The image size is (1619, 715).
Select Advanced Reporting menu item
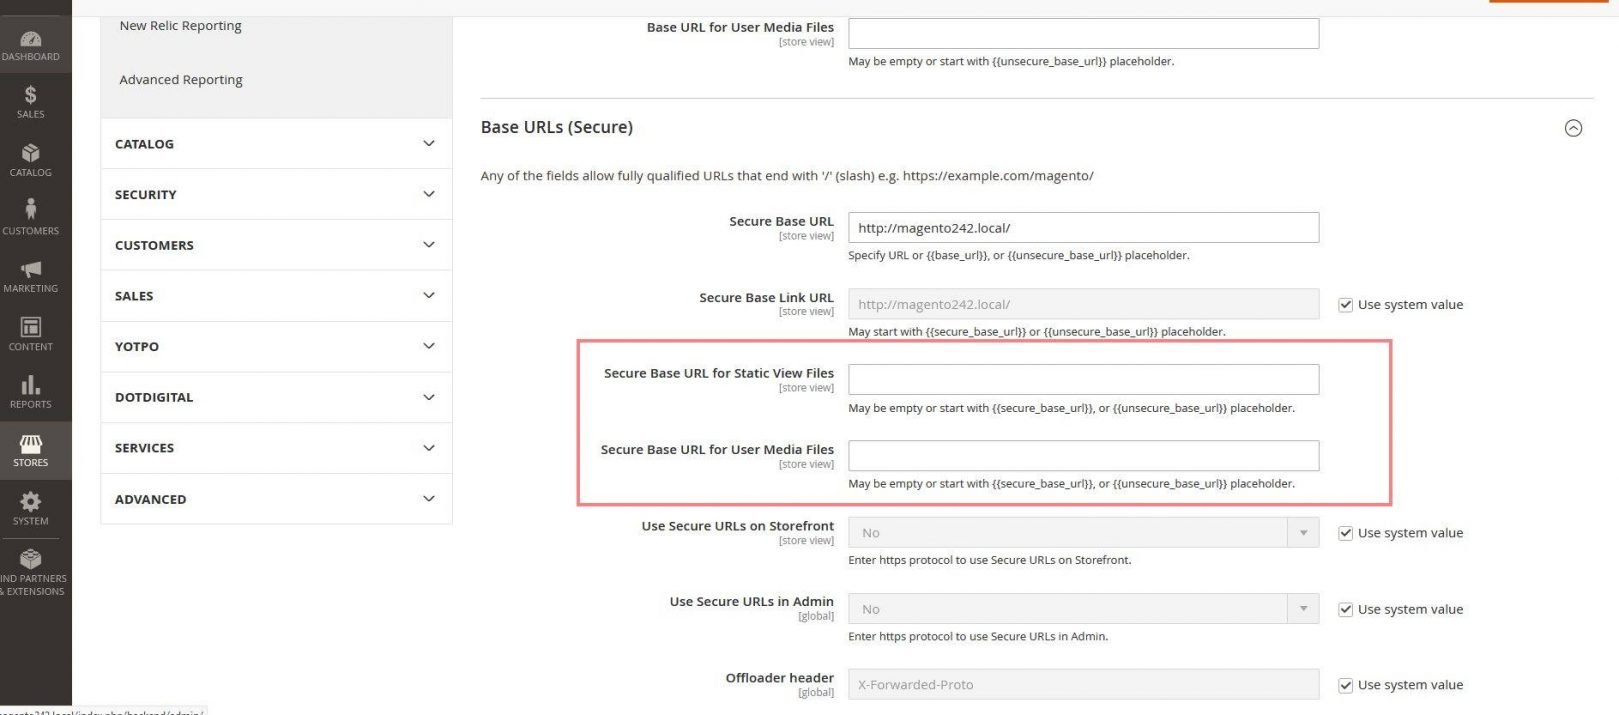(x=180, y=80)
